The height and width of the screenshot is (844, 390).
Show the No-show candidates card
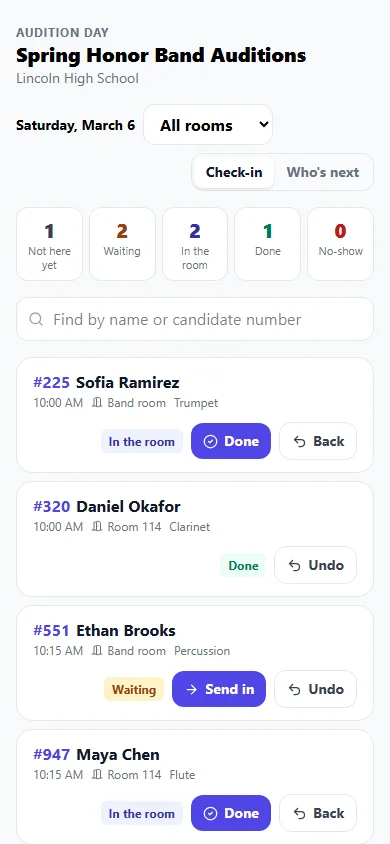tap(341, 244)
